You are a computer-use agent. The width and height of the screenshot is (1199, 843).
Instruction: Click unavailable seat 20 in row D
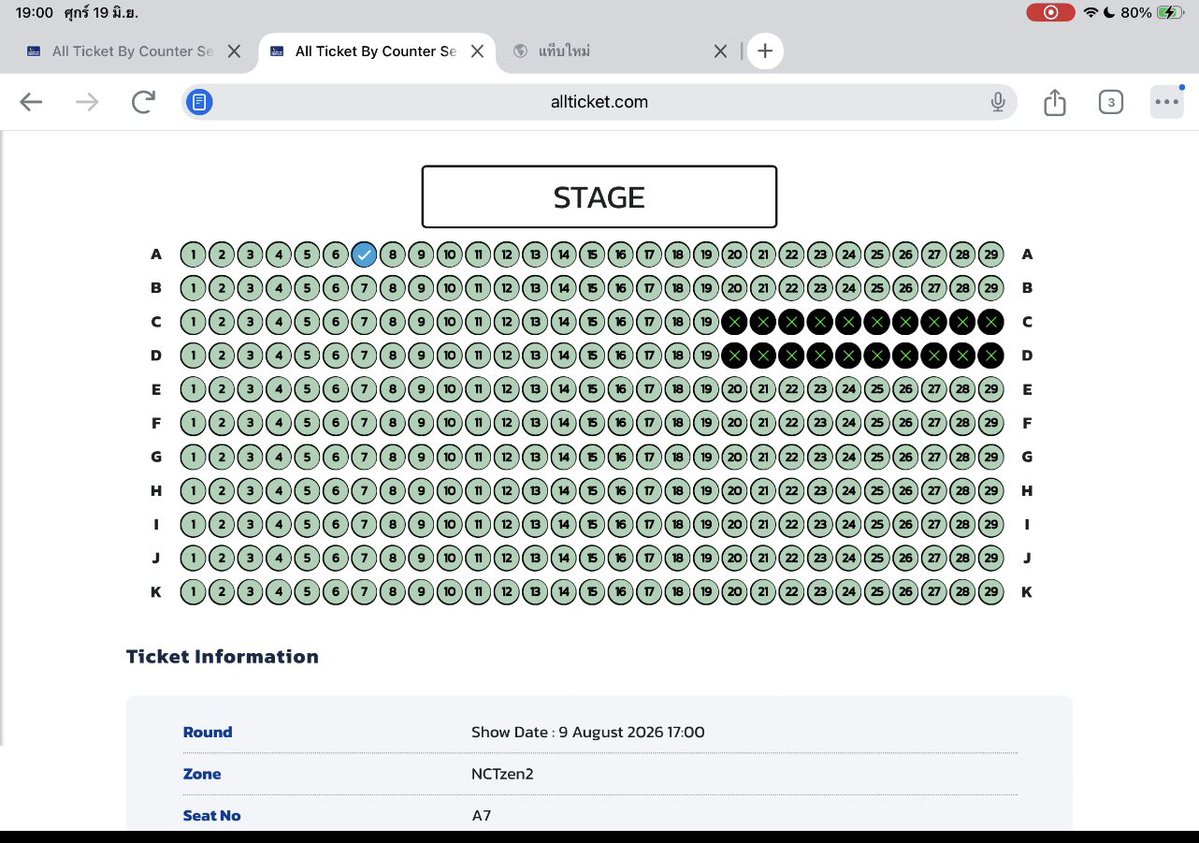[x=734, y=355]
